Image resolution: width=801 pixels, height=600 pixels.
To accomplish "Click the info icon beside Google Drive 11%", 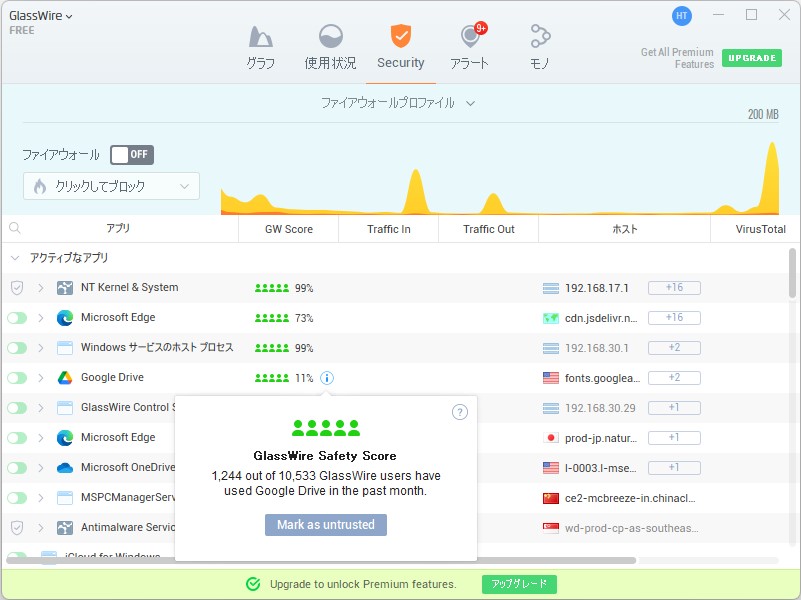I will point(327,378).
